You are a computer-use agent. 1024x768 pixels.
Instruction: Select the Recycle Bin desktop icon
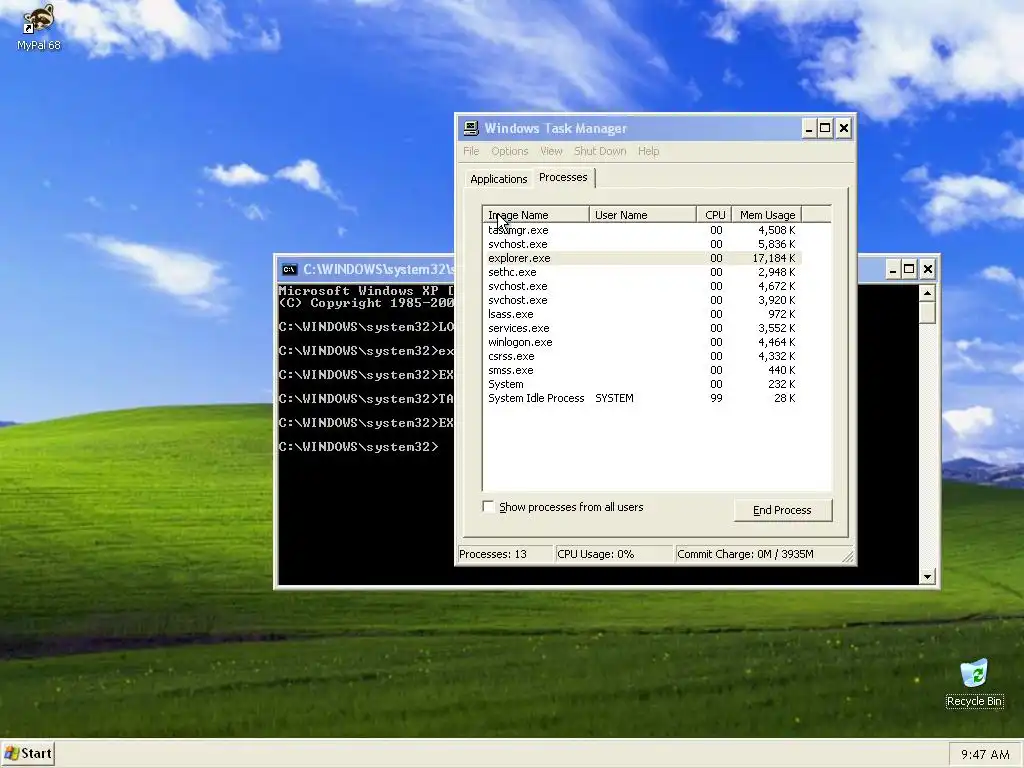(x=974, y=683)
